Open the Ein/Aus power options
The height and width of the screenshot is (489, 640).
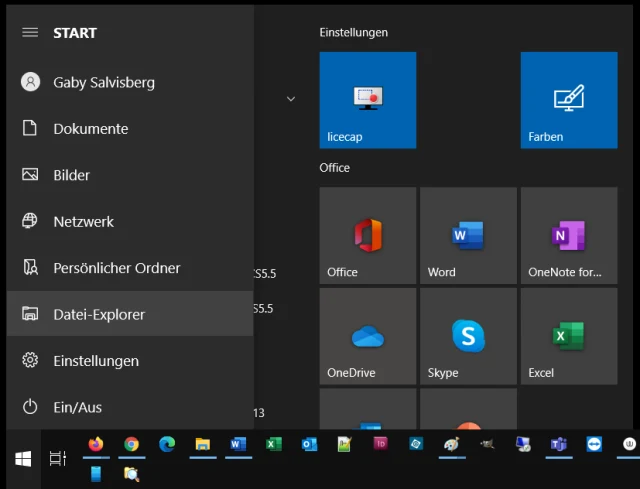pyautogui.click(x=77, y=407)
